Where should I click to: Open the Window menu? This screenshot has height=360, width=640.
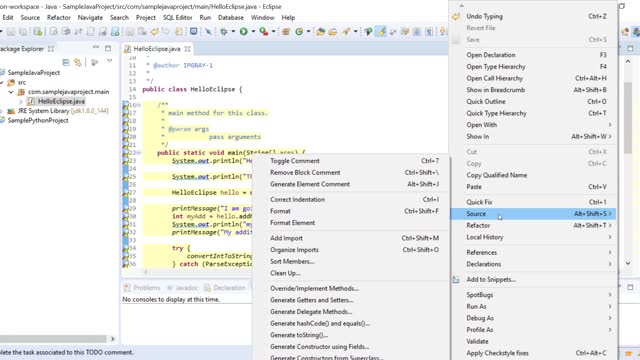tap(262, 18)
